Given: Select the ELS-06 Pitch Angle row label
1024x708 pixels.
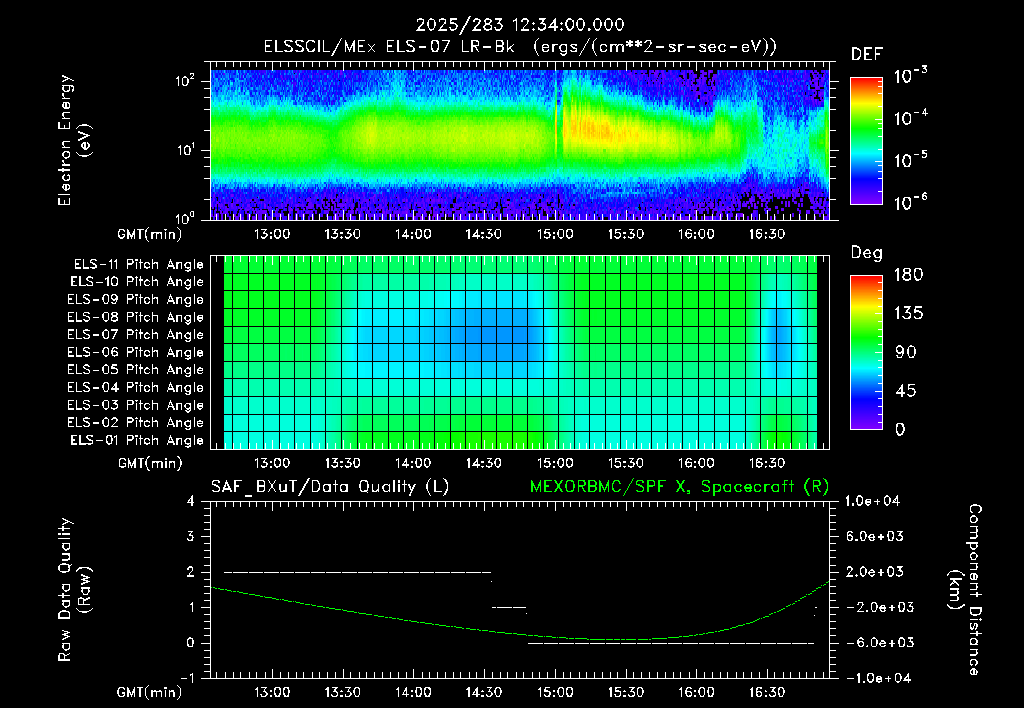Looking at the screenshot, I should 136,353.
